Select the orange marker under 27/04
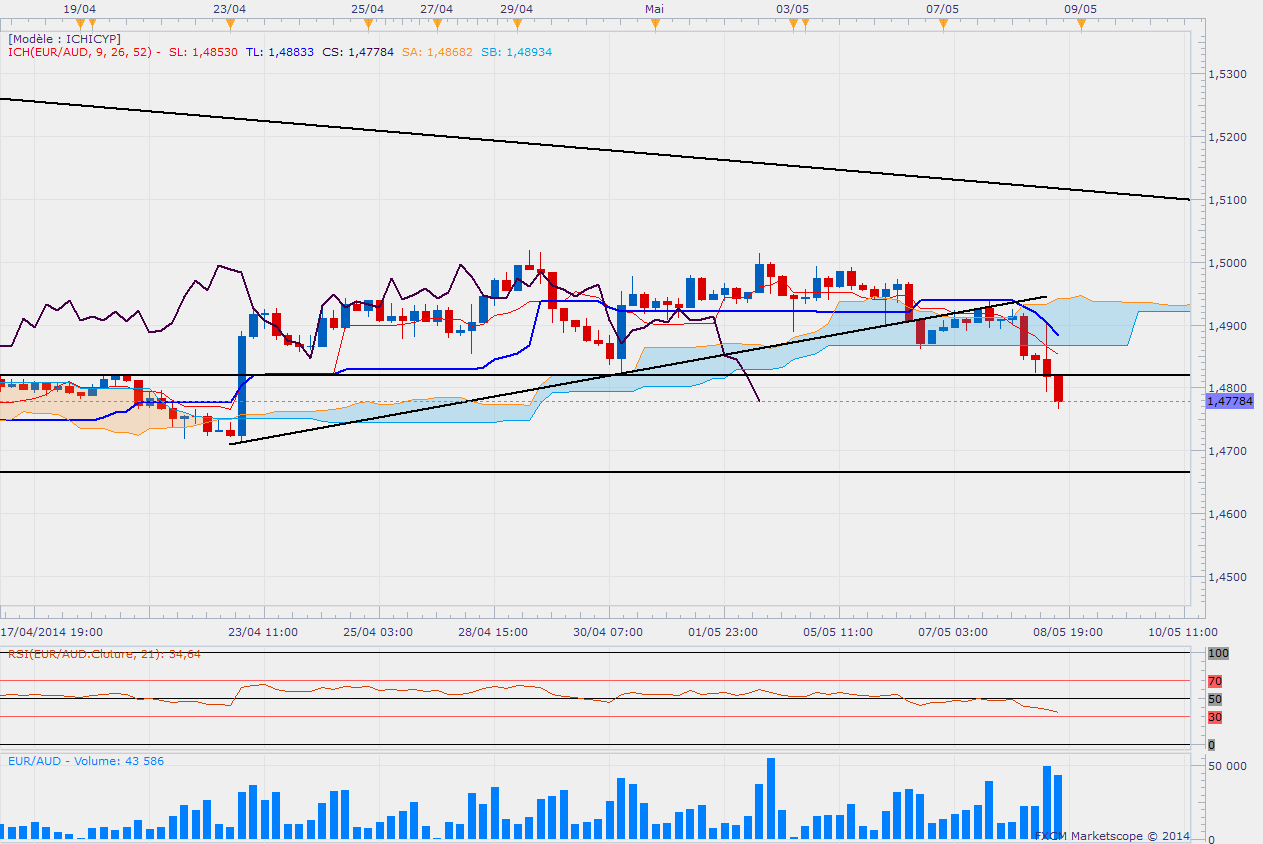The width and height of the screenshot is (1263, 844). tap(437, 22)
